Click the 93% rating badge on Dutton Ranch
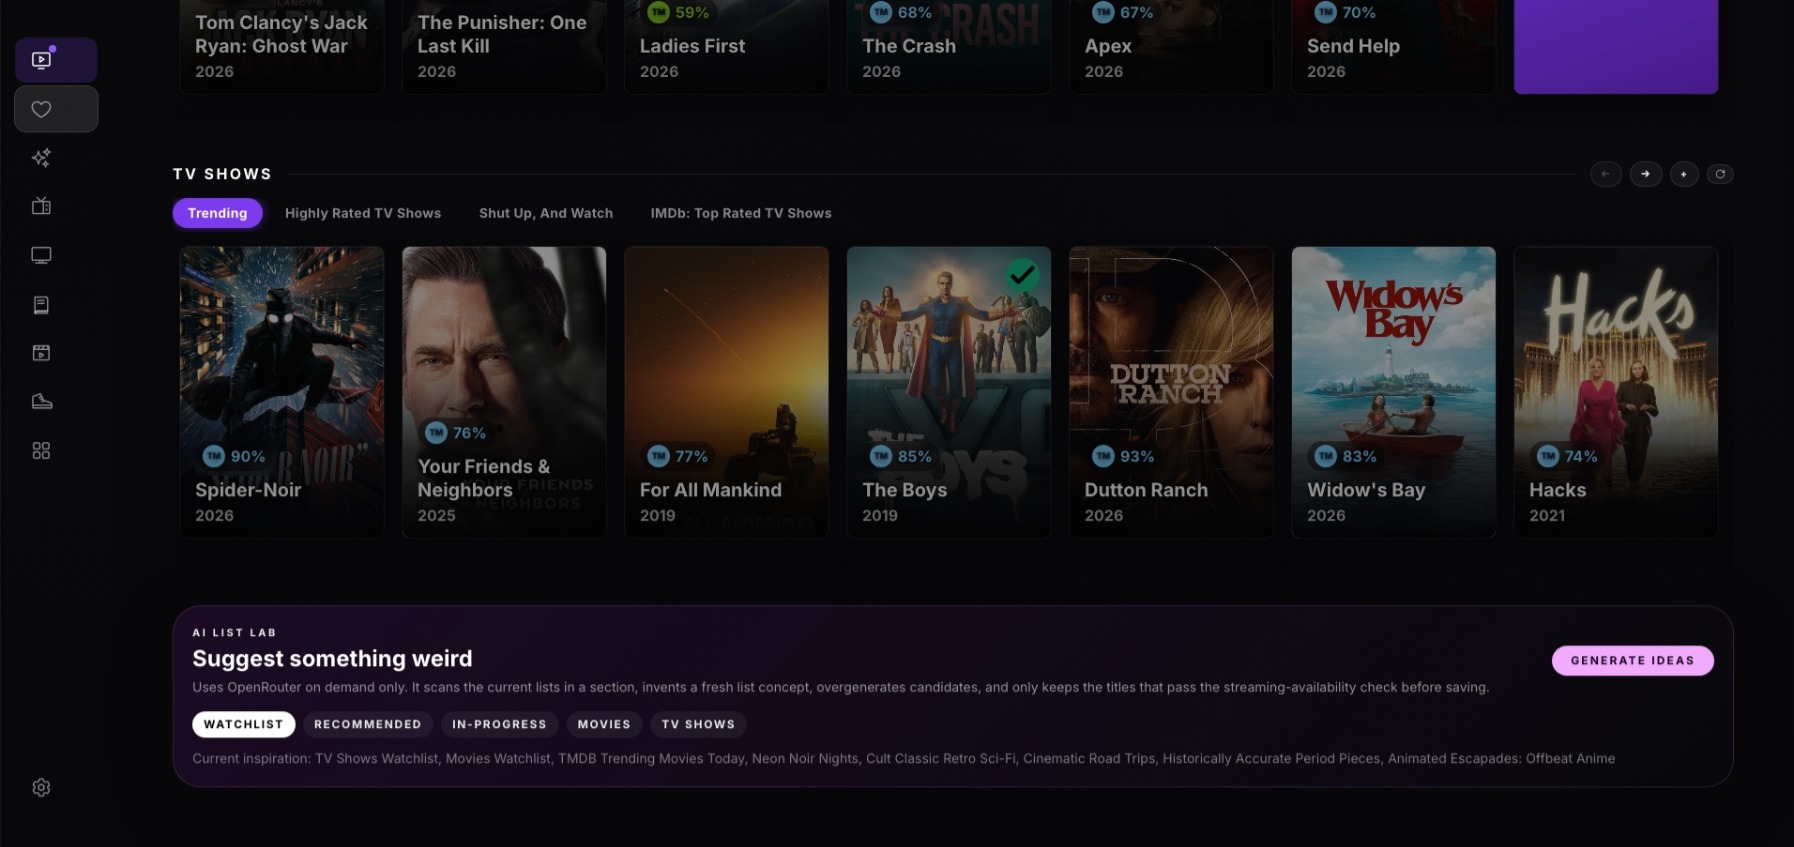1794x847 pixels. pyautogui.click(x=1124, y=456)
